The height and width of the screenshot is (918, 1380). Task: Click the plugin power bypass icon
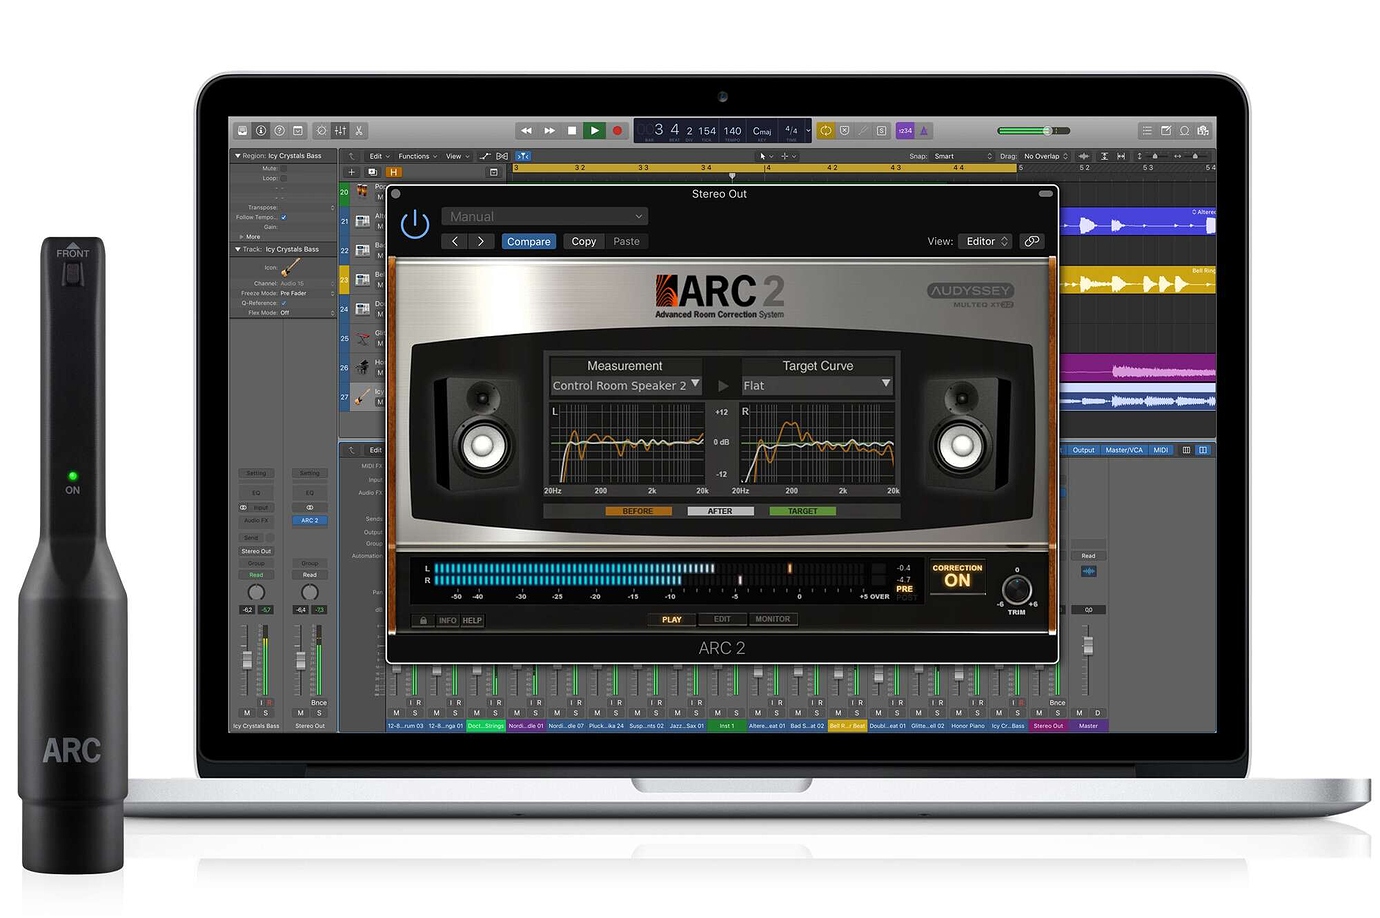(x=415, y=225)
